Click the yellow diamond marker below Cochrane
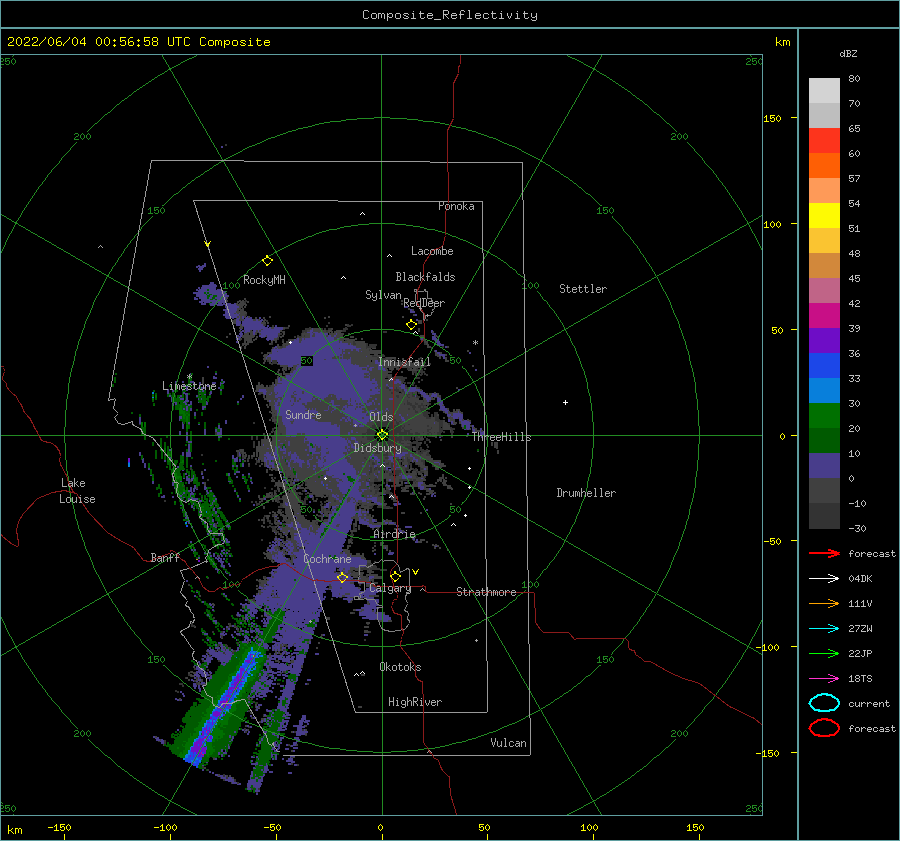Screen dimensions: 900x841 click(x=342, y=577)
